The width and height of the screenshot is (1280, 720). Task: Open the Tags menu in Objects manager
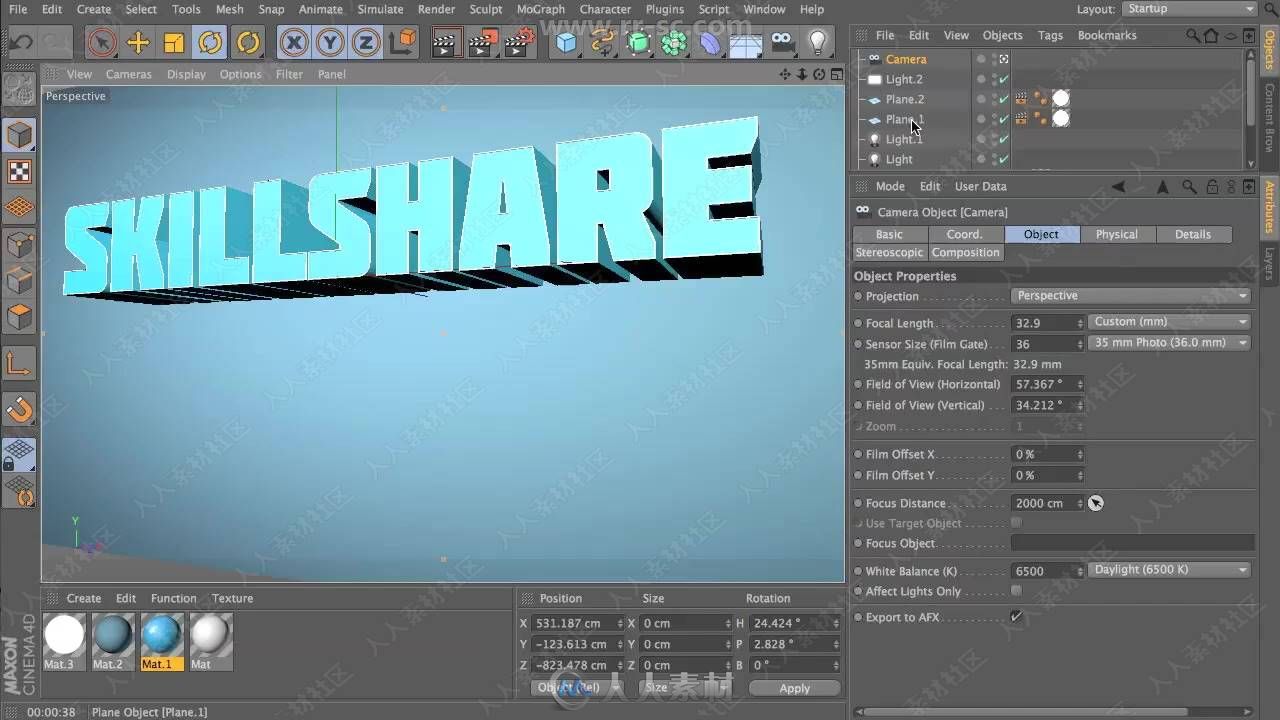[1050, 35]
